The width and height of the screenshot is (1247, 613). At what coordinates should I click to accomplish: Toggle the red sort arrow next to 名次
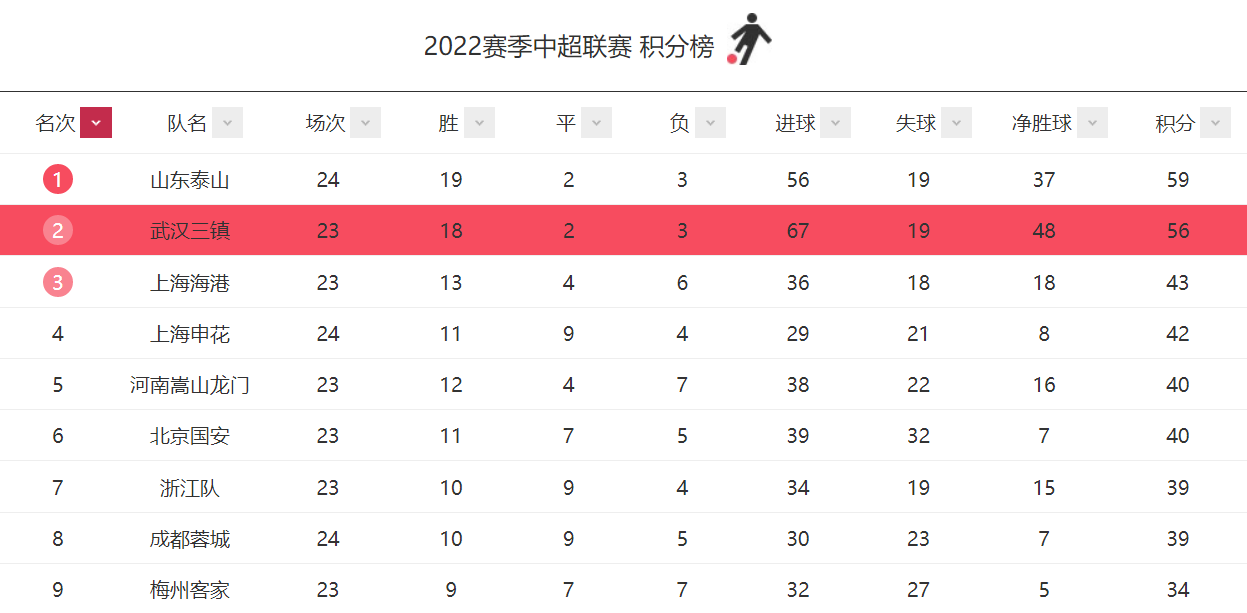click(x=96, y=123)
